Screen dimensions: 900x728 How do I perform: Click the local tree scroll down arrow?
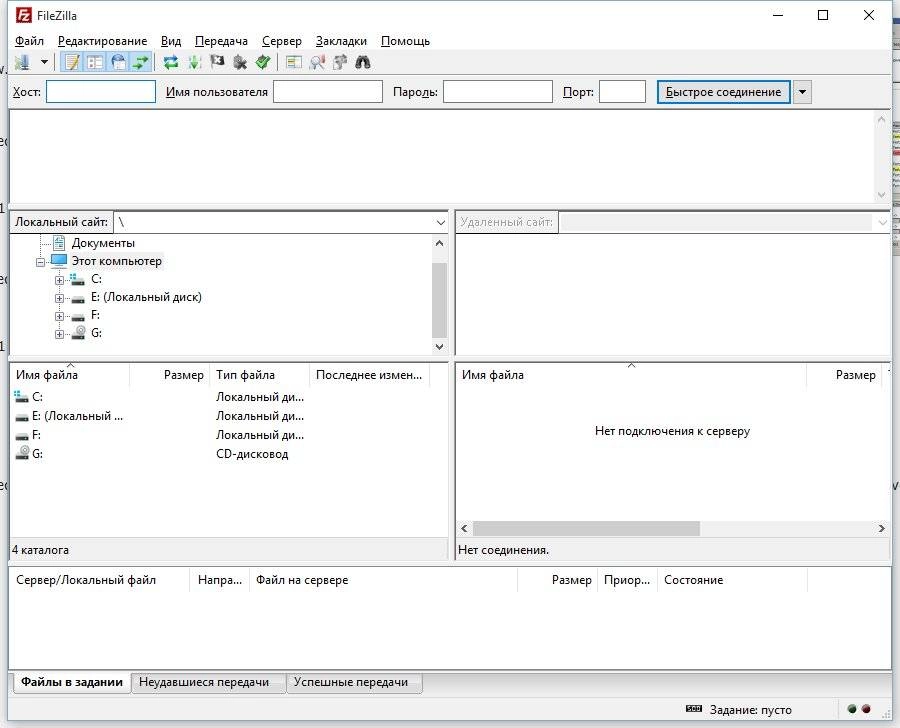pos(439,346)
